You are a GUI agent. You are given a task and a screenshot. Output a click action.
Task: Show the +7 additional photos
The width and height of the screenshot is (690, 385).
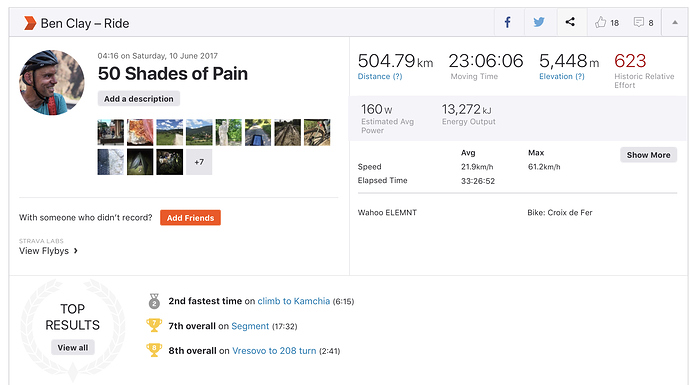coord(199,162)
